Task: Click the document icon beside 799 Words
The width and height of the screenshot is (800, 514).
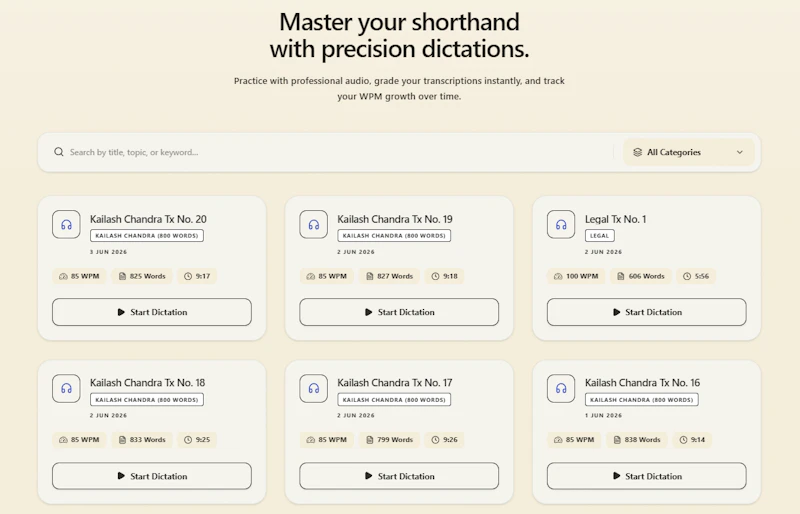Action: tap(369, 439)
